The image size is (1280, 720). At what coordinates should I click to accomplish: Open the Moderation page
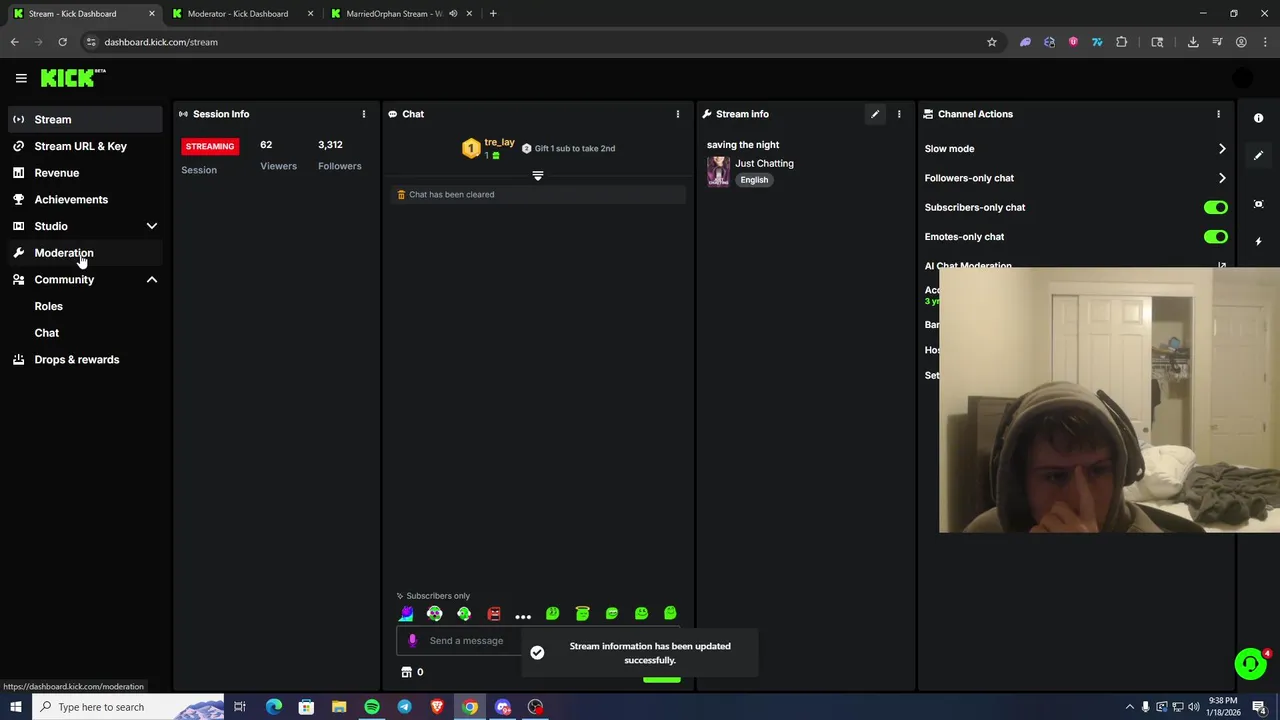pos(84,253)
